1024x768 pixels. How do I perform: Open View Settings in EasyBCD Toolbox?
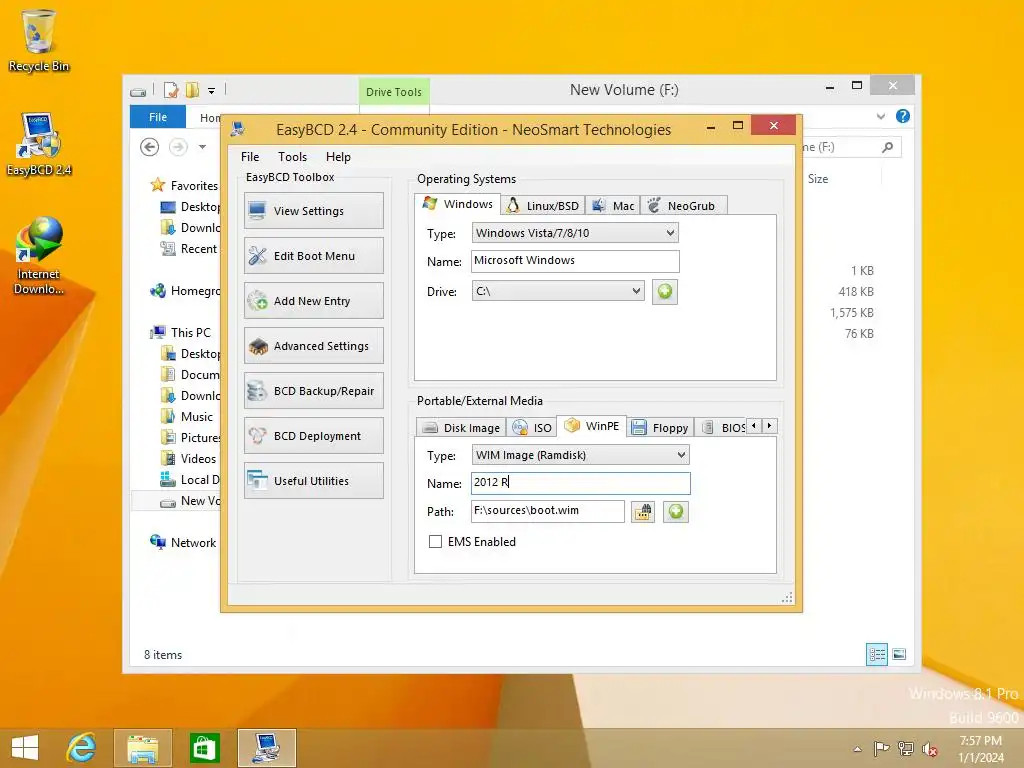[x=313, y=211]
